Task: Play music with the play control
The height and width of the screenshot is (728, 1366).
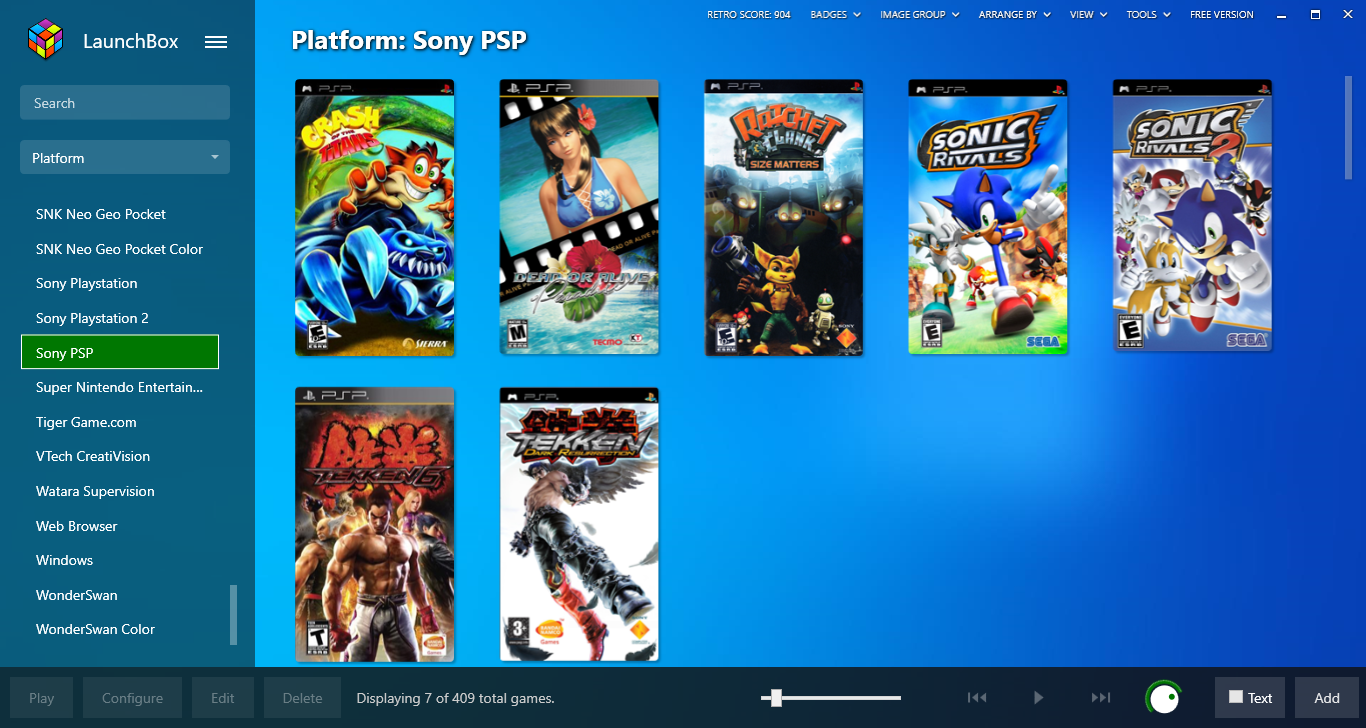Action: [x=1038, y=697]
